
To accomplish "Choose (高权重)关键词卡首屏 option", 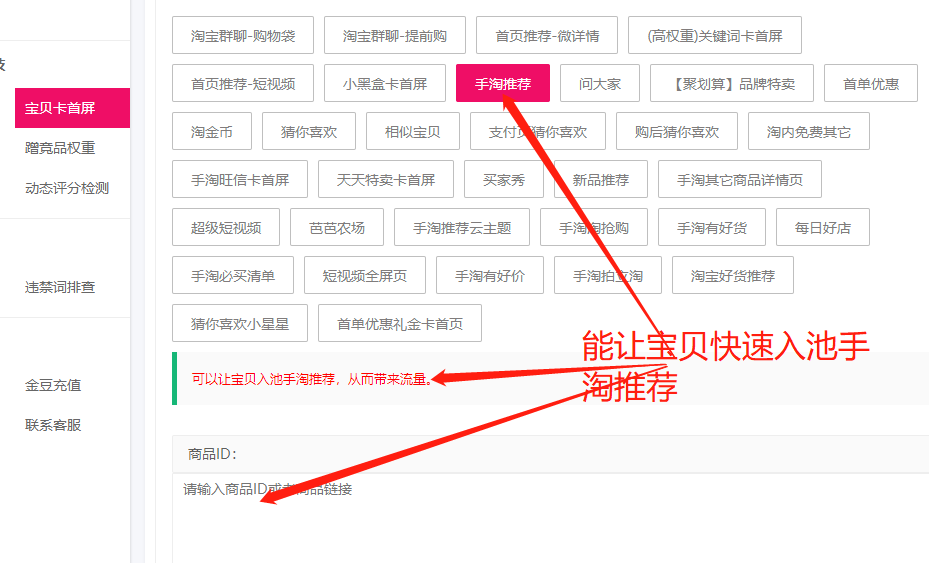I will [x=715, y=36].
